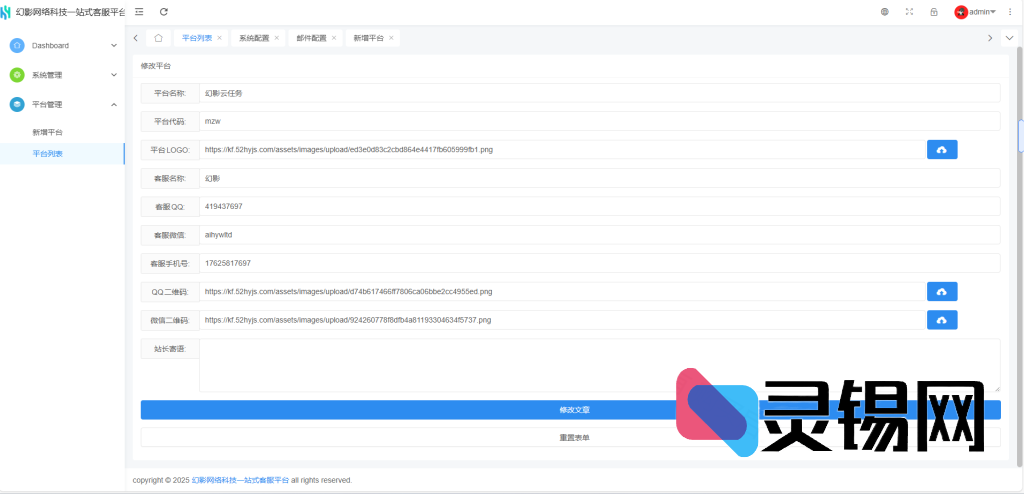This screenshot has width=1024, height=494.
Task: Click the lock screen icon
Action: click(934, 12)
